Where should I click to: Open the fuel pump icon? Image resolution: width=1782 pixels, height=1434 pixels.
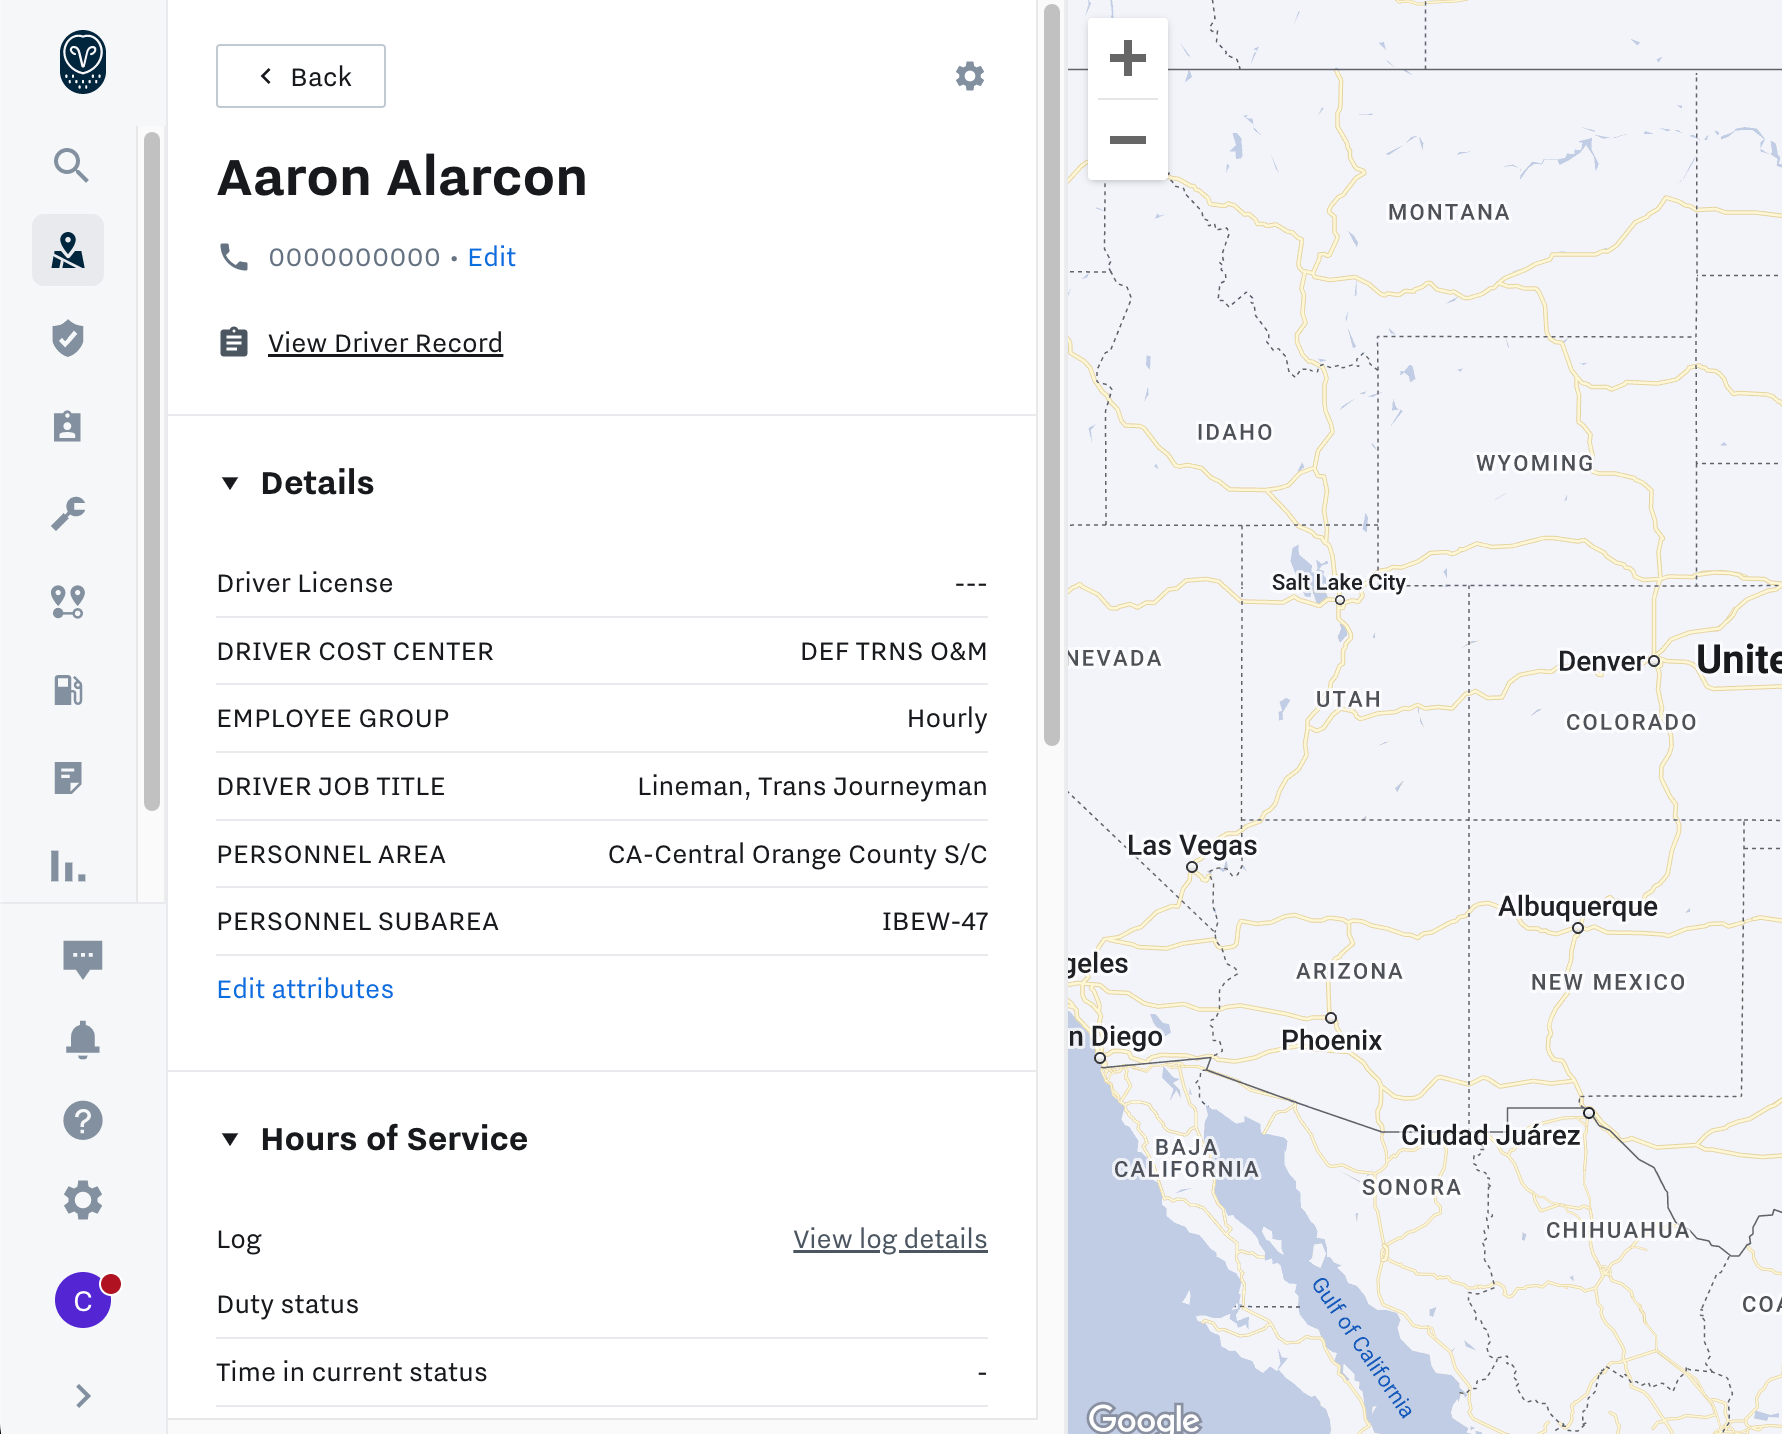(x=68, y=690)
